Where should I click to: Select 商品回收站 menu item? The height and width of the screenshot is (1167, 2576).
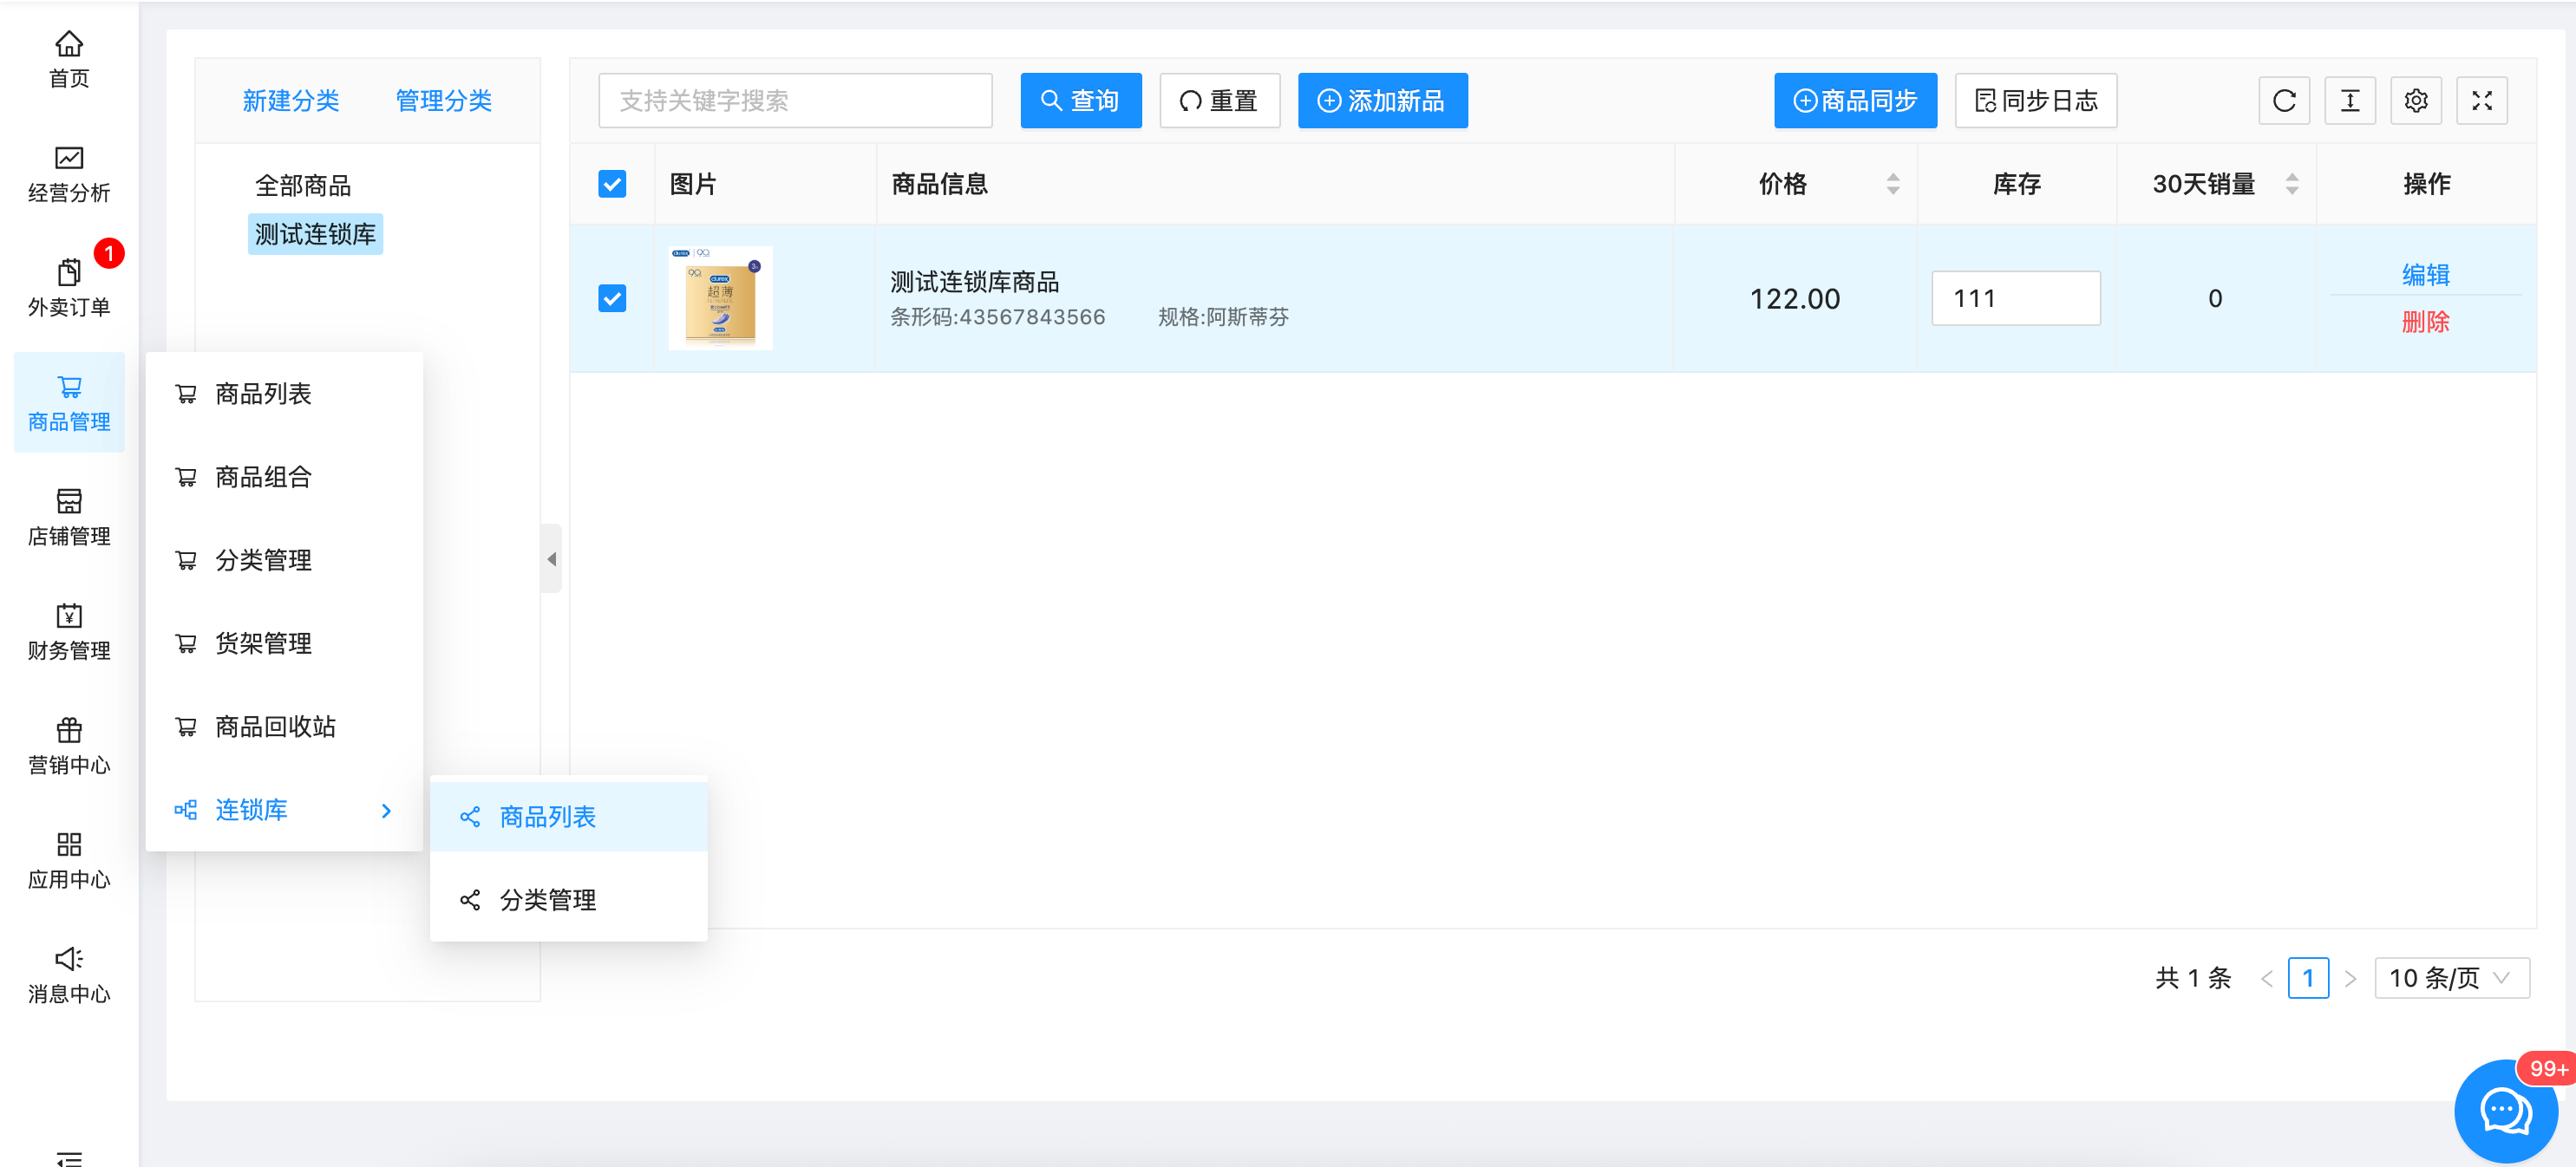(275, 727)
